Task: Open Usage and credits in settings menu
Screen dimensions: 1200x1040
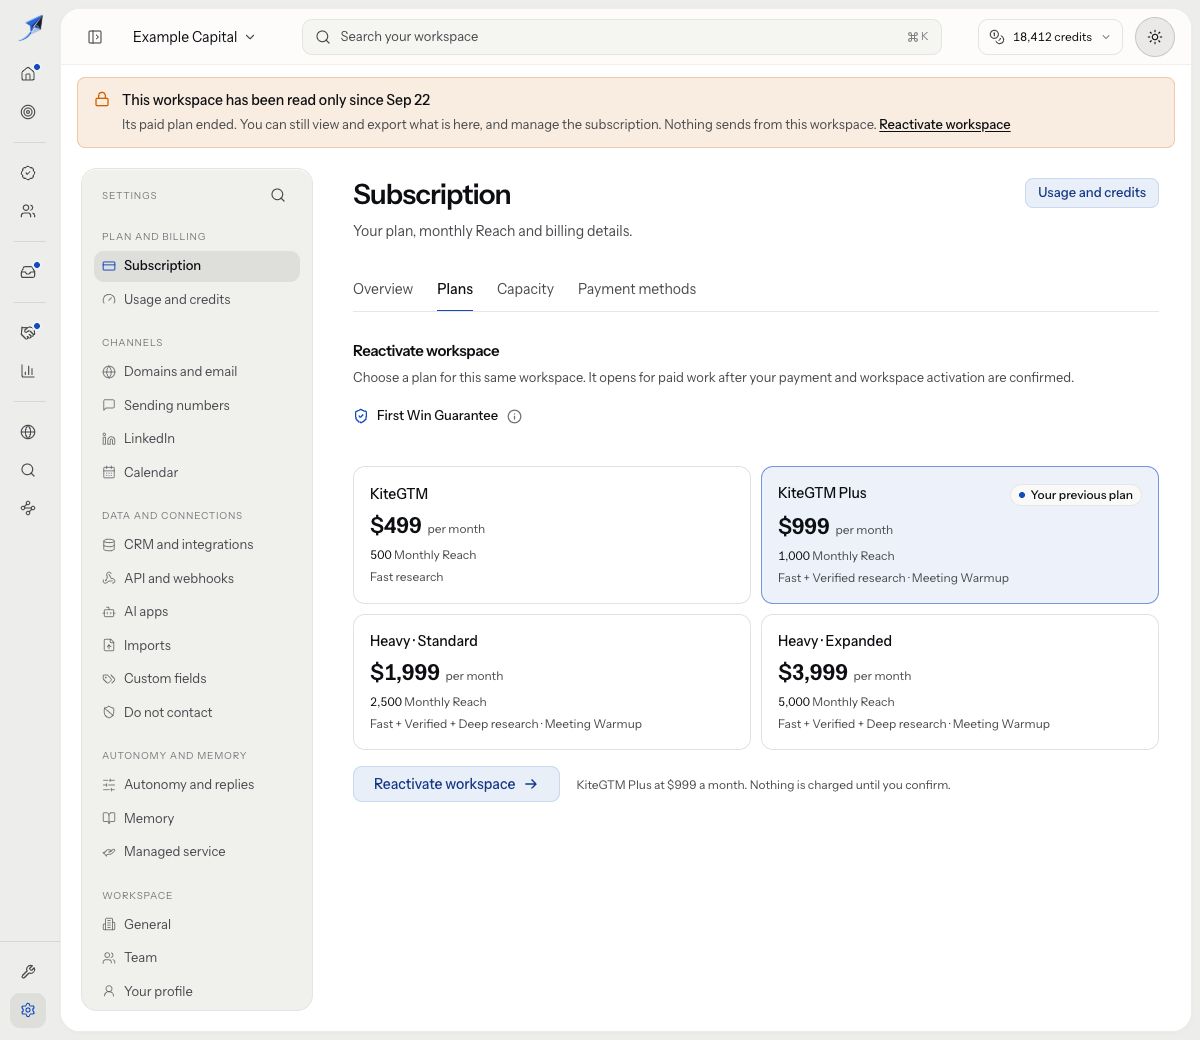Action: (197, 300)
